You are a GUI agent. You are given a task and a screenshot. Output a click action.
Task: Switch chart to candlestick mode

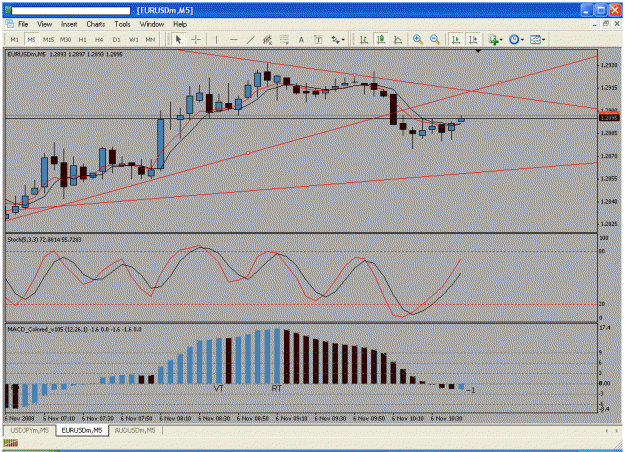(x=381, y=39)
